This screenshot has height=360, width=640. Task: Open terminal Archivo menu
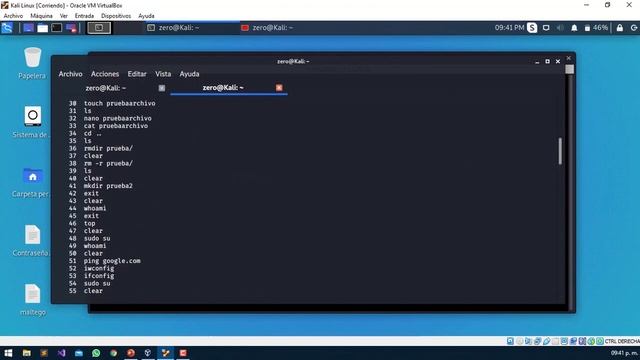coord(70,74)
